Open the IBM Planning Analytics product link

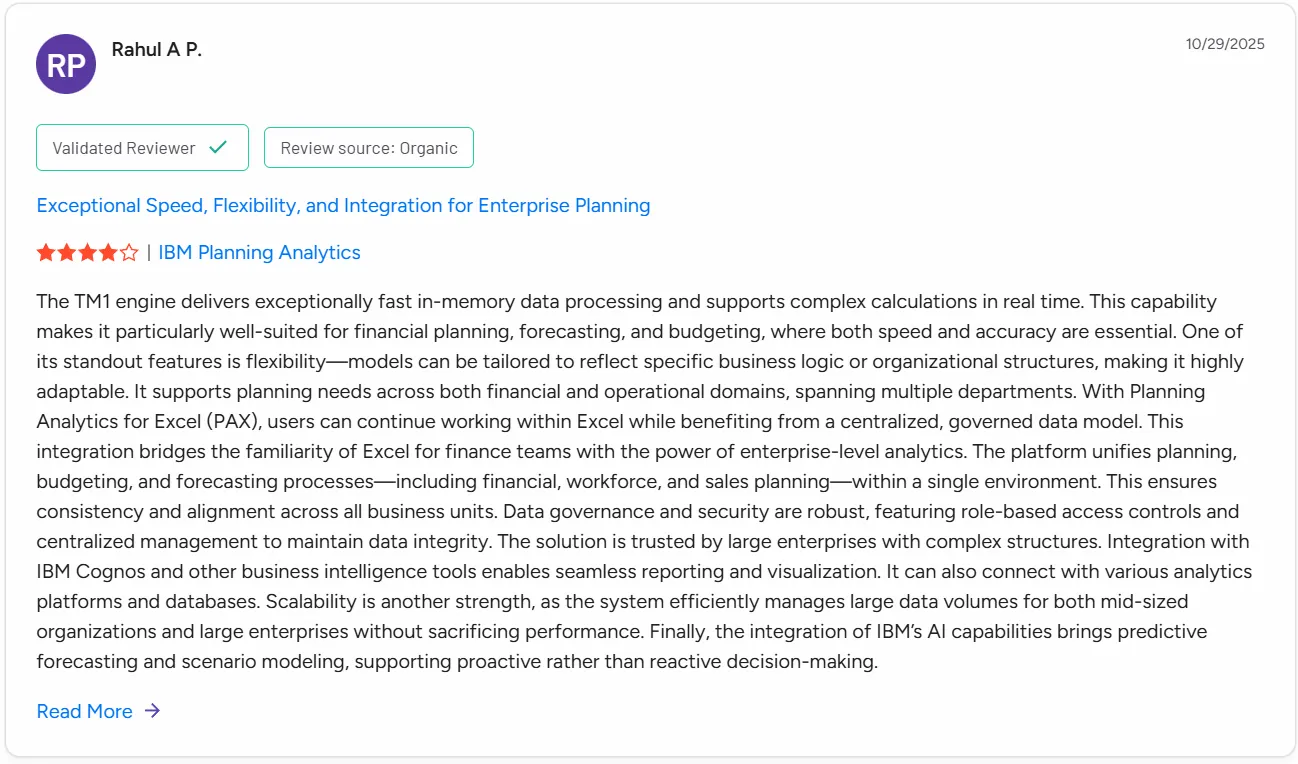pyautogui.click(x=259, y=252)
